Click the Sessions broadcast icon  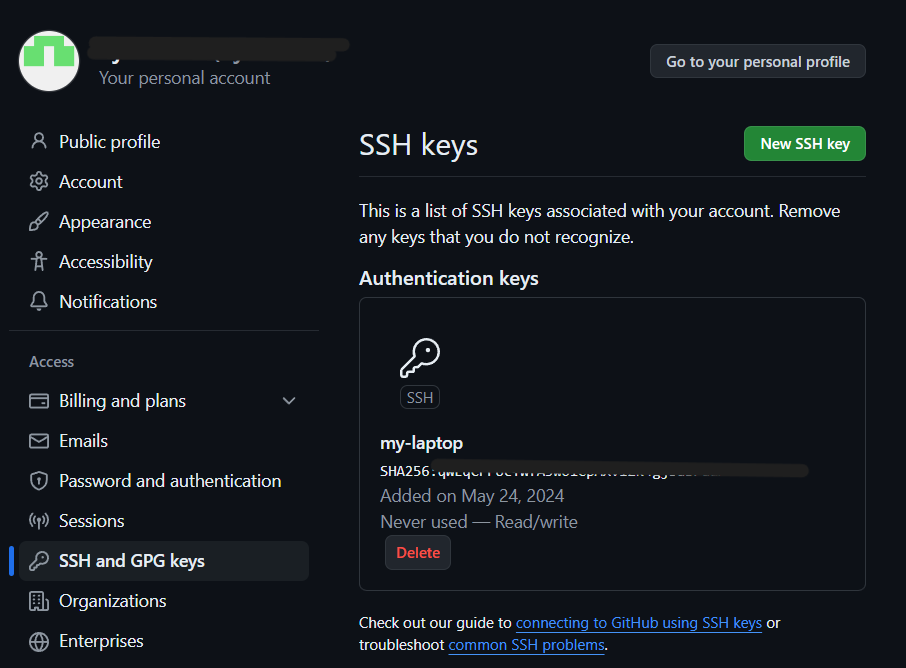[38, 520]
